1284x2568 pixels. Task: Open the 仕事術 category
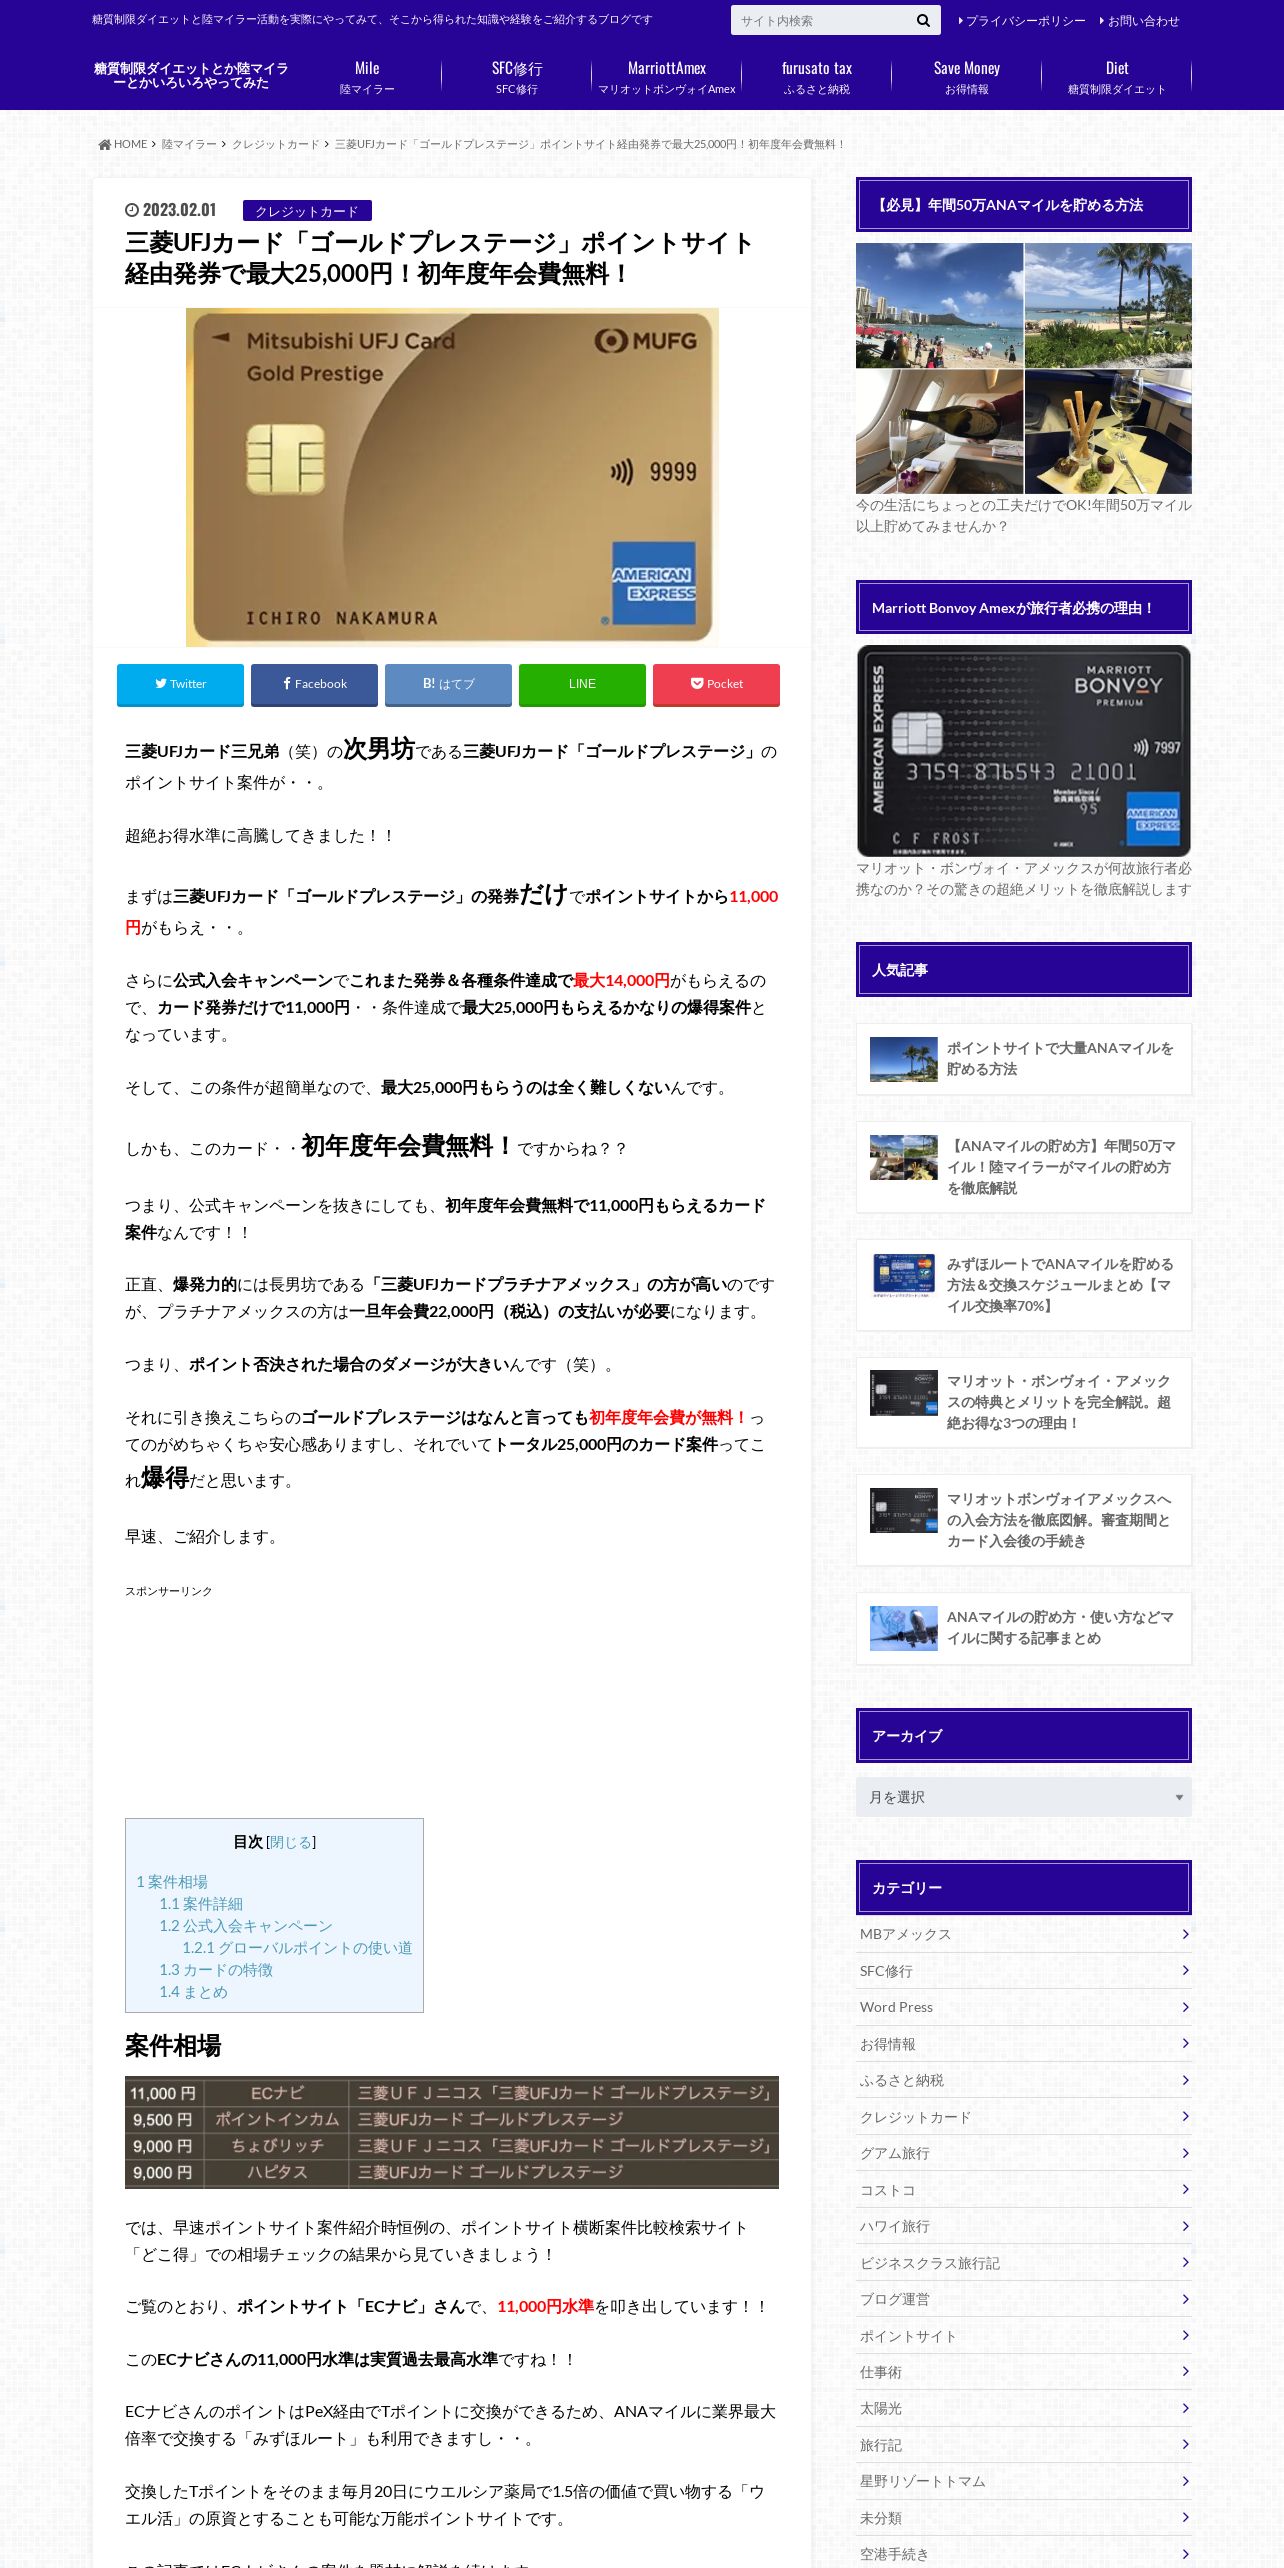click(x=1024, y=2372)
